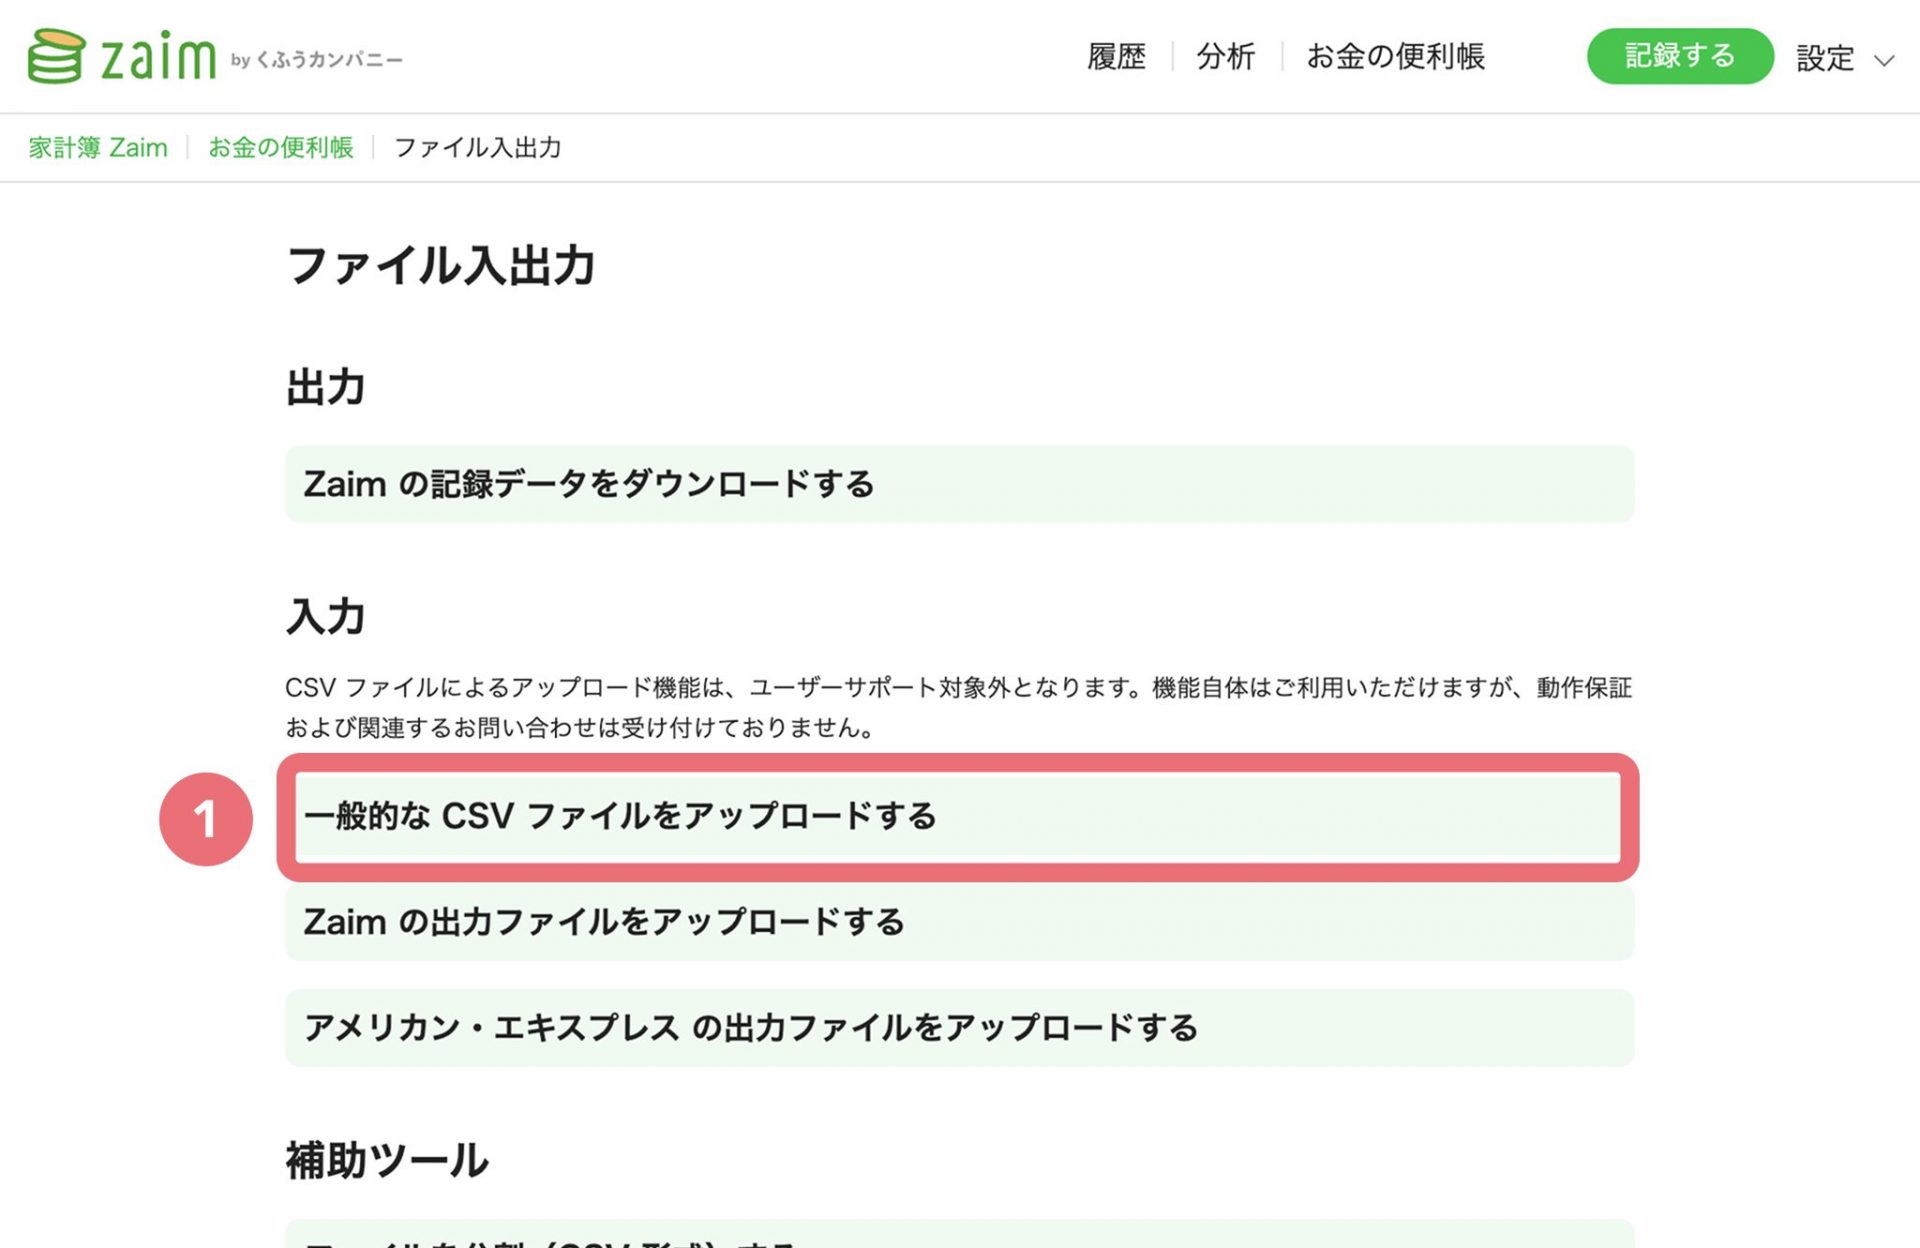Screen dimensions: 1920x1248
Task: Go to 家計簿 Zaim breadcrumb link
Action: pyautogui.click(x=98, y=148)
